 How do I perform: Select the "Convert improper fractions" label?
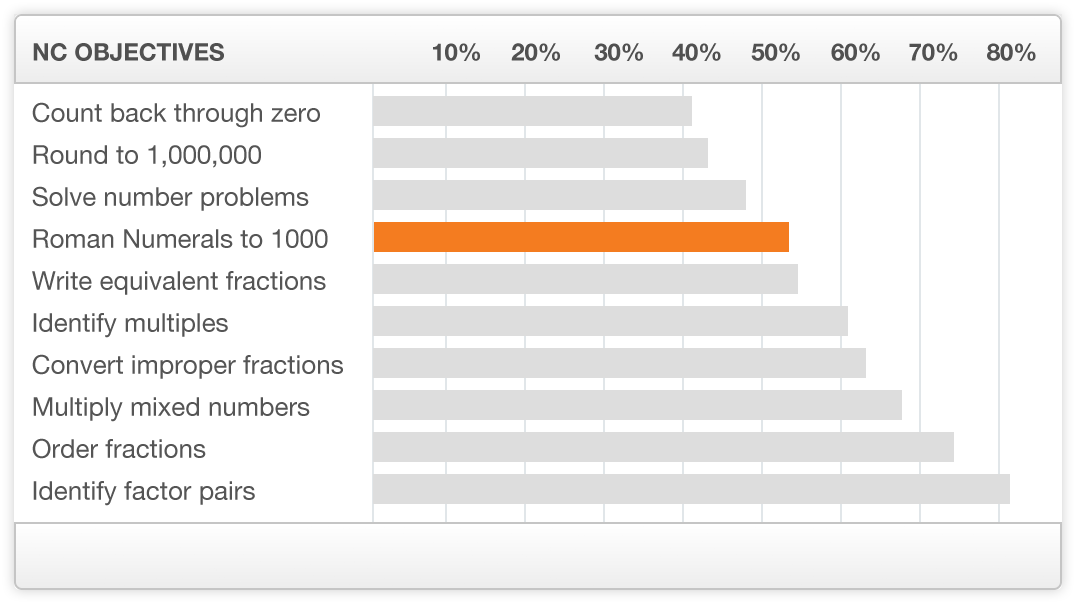(x=187, y=365)
